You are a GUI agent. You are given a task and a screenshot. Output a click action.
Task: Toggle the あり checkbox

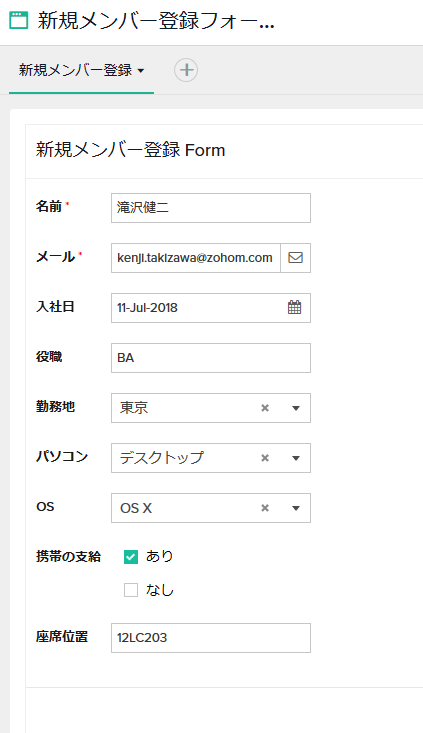pos(131,557)
